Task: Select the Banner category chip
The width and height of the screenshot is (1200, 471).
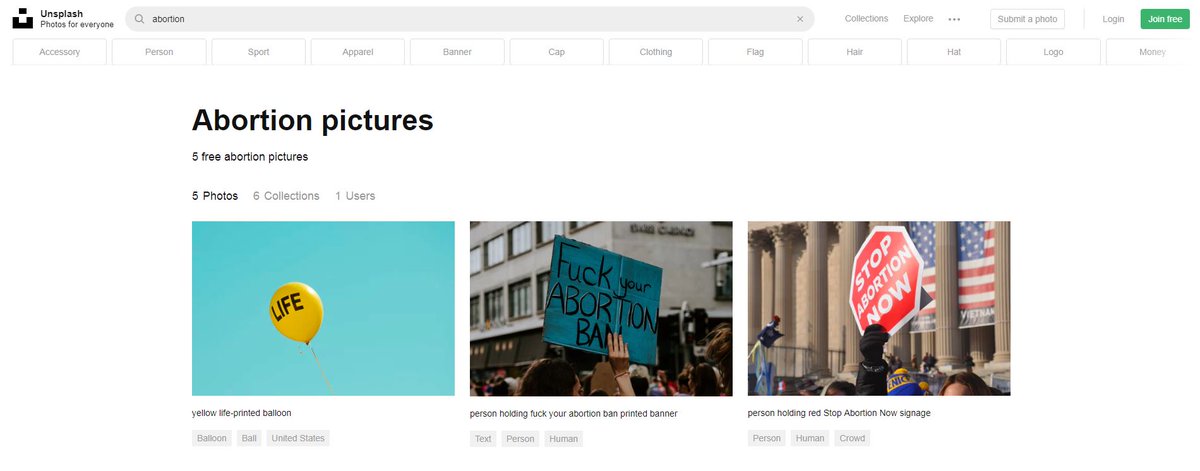Action: 457,52
